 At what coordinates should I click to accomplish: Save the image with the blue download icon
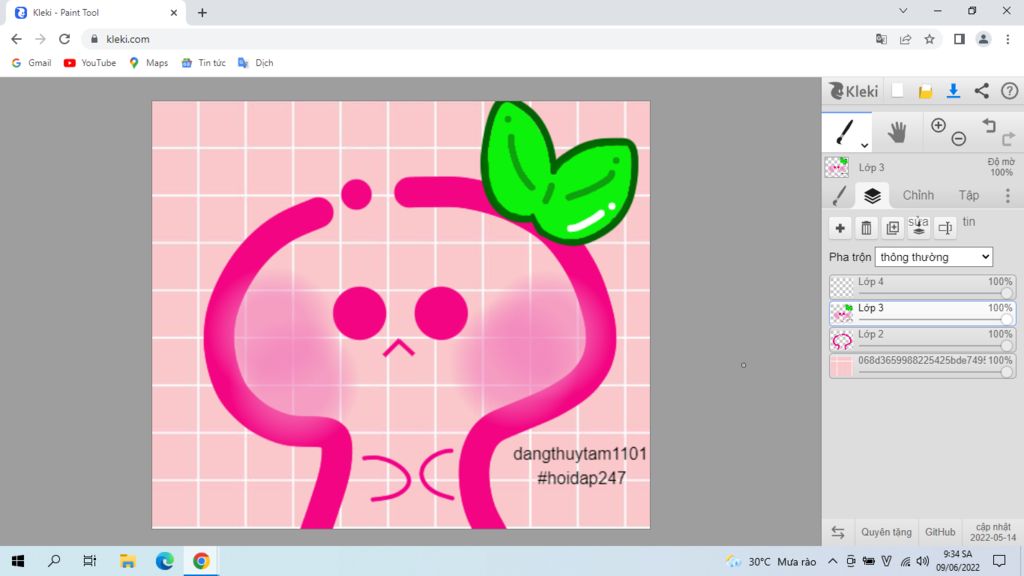(953, 91)
